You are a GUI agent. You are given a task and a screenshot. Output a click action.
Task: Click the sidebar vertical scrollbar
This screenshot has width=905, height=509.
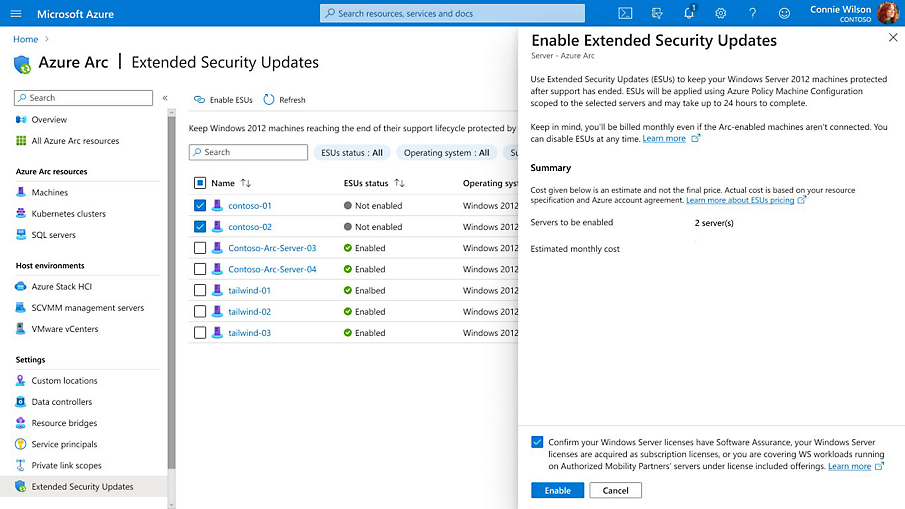tap(171, 300)
